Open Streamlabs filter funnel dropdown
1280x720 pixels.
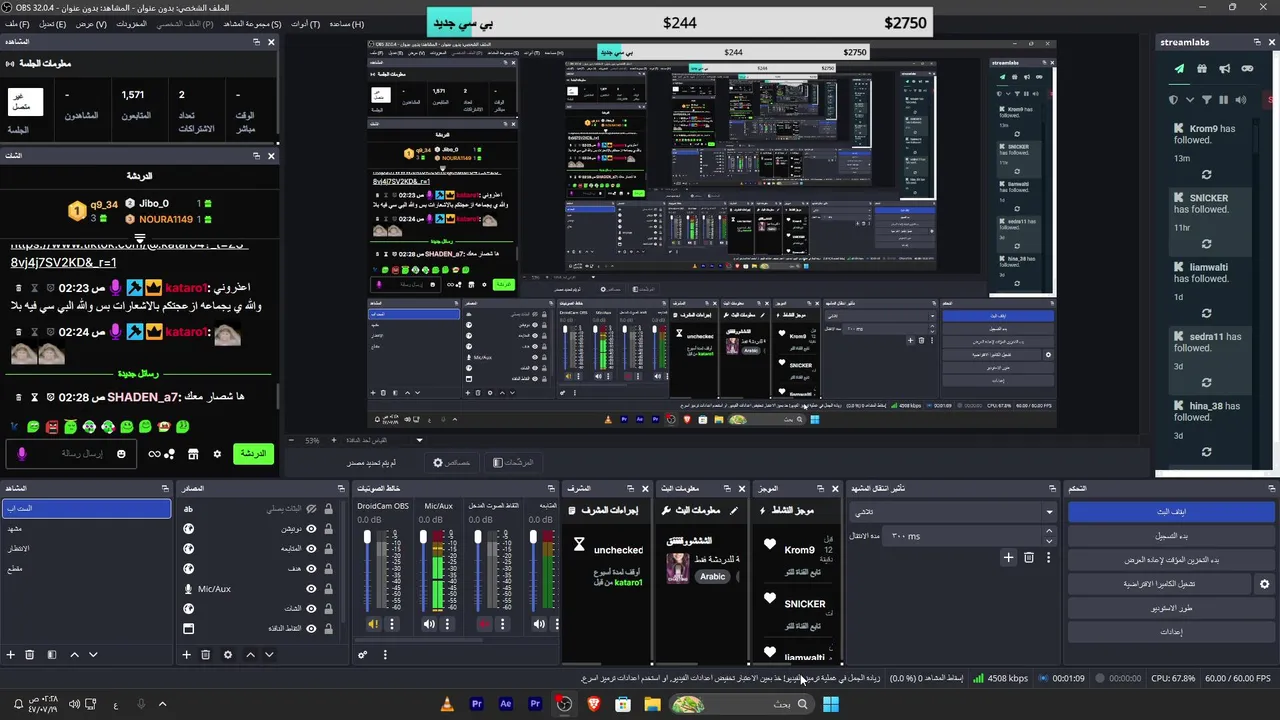coord(1207,100)
